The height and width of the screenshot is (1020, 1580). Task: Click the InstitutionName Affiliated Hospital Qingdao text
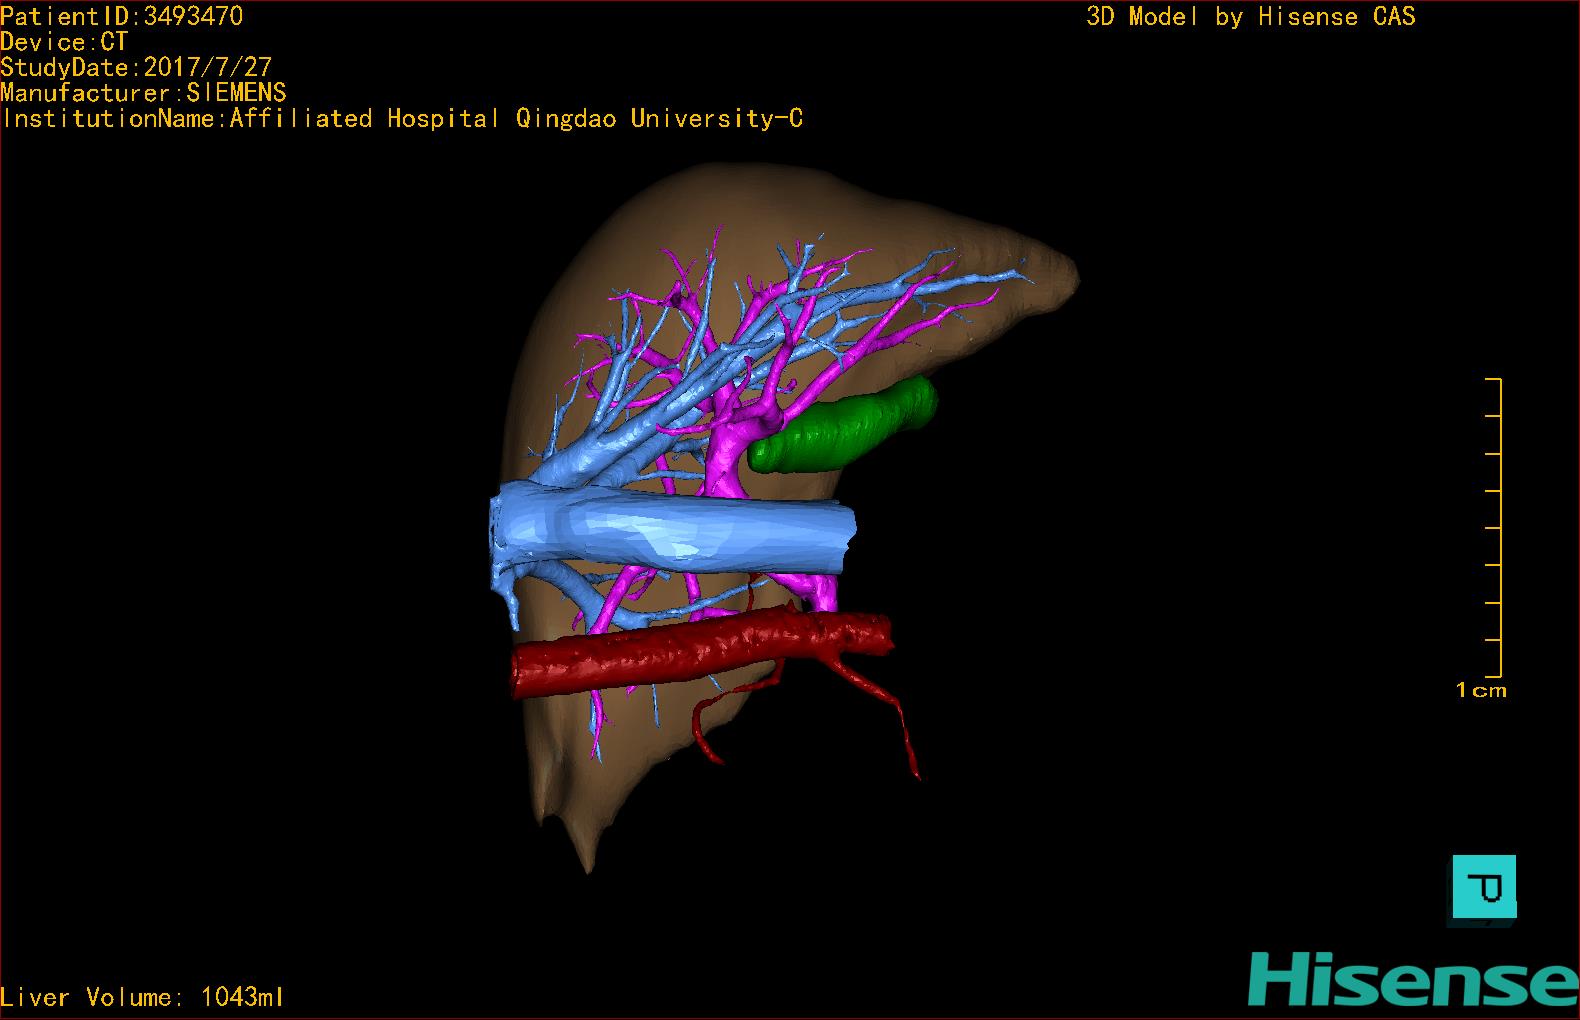pyautogui.click(x=402, y=119)
